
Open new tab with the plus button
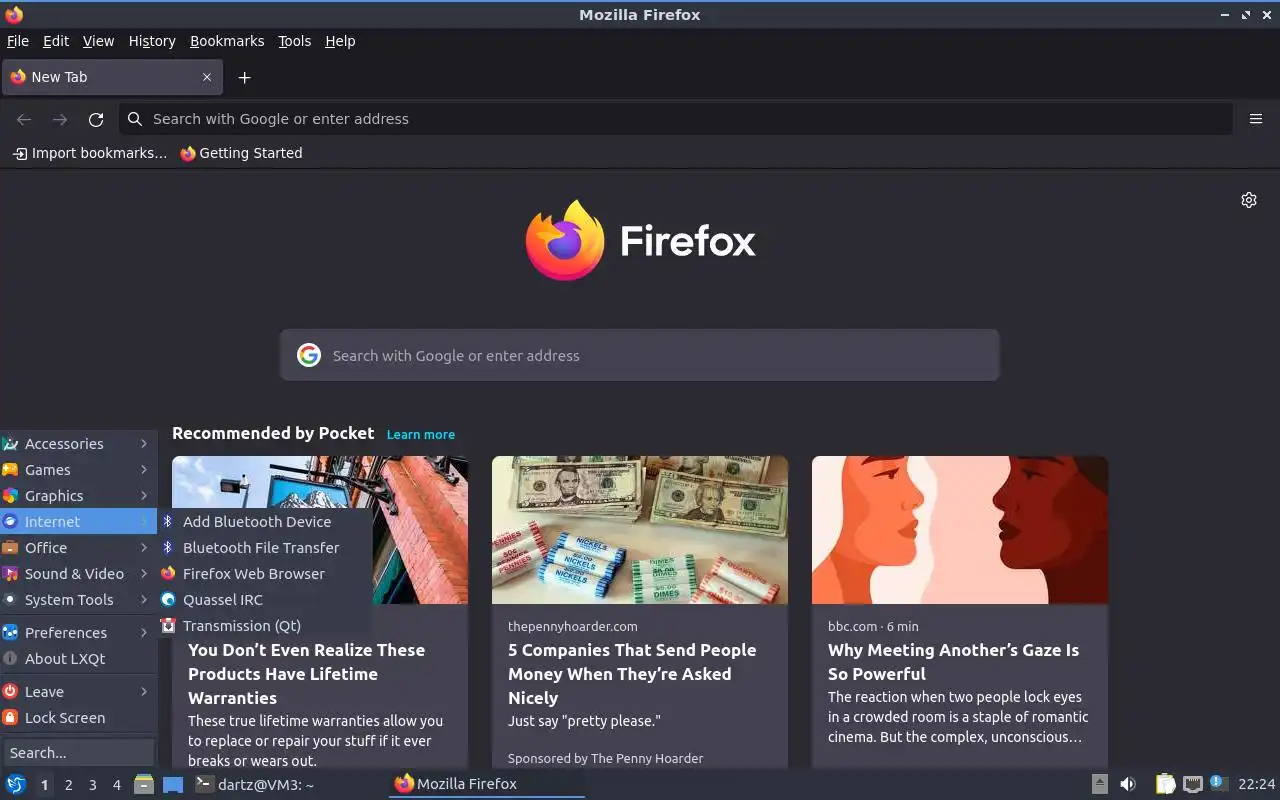[x=244, y=77]
